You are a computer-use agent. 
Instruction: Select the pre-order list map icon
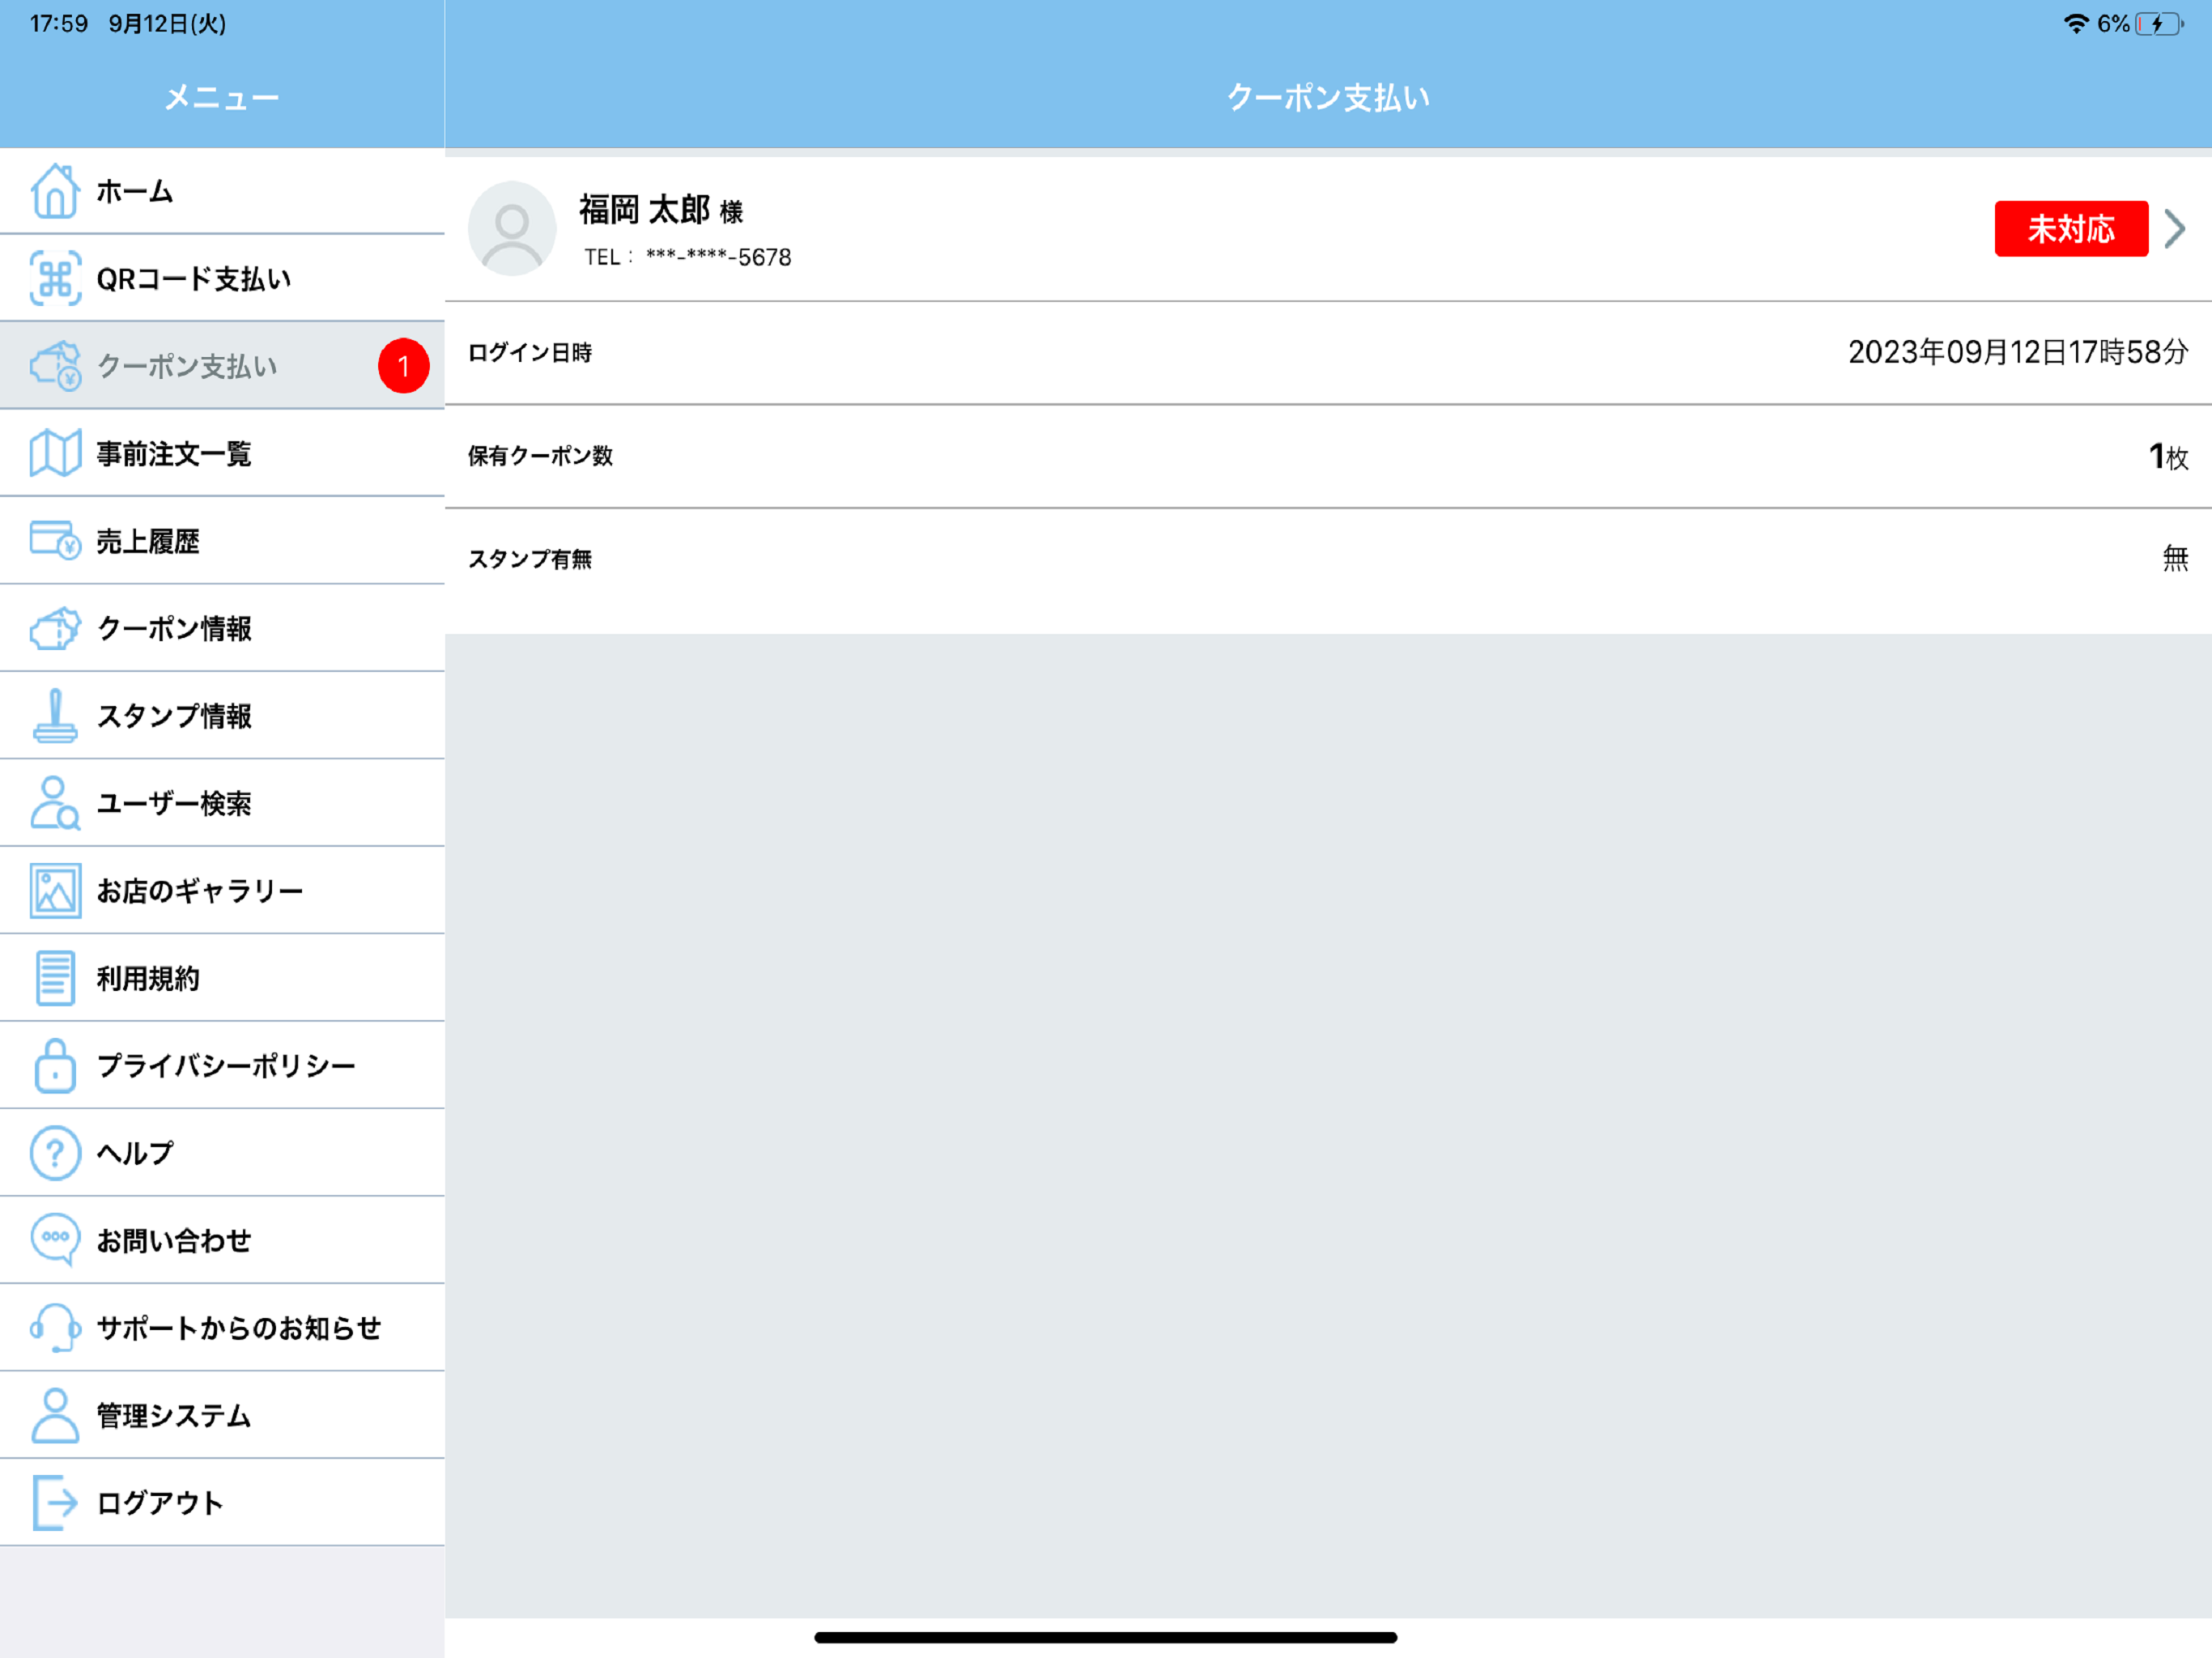click(55, 453)
